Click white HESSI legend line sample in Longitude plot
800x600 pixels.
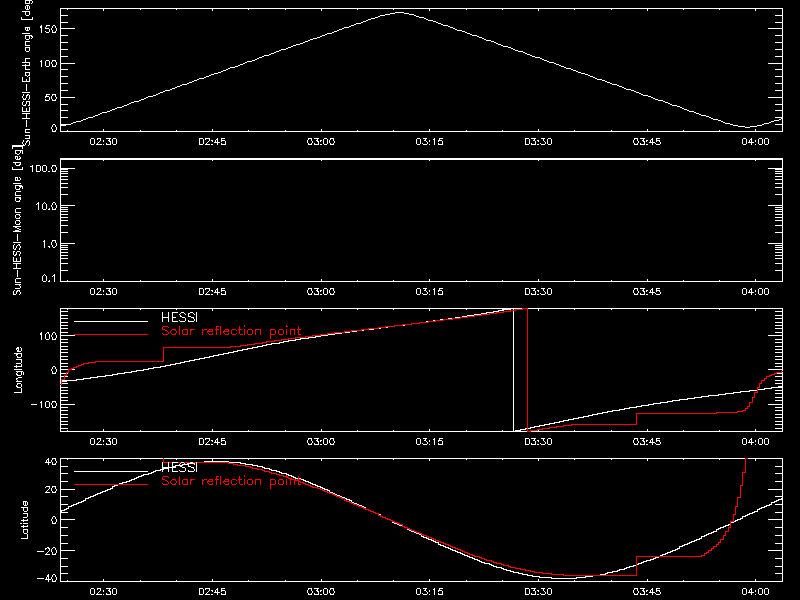[x=111, y=321]
